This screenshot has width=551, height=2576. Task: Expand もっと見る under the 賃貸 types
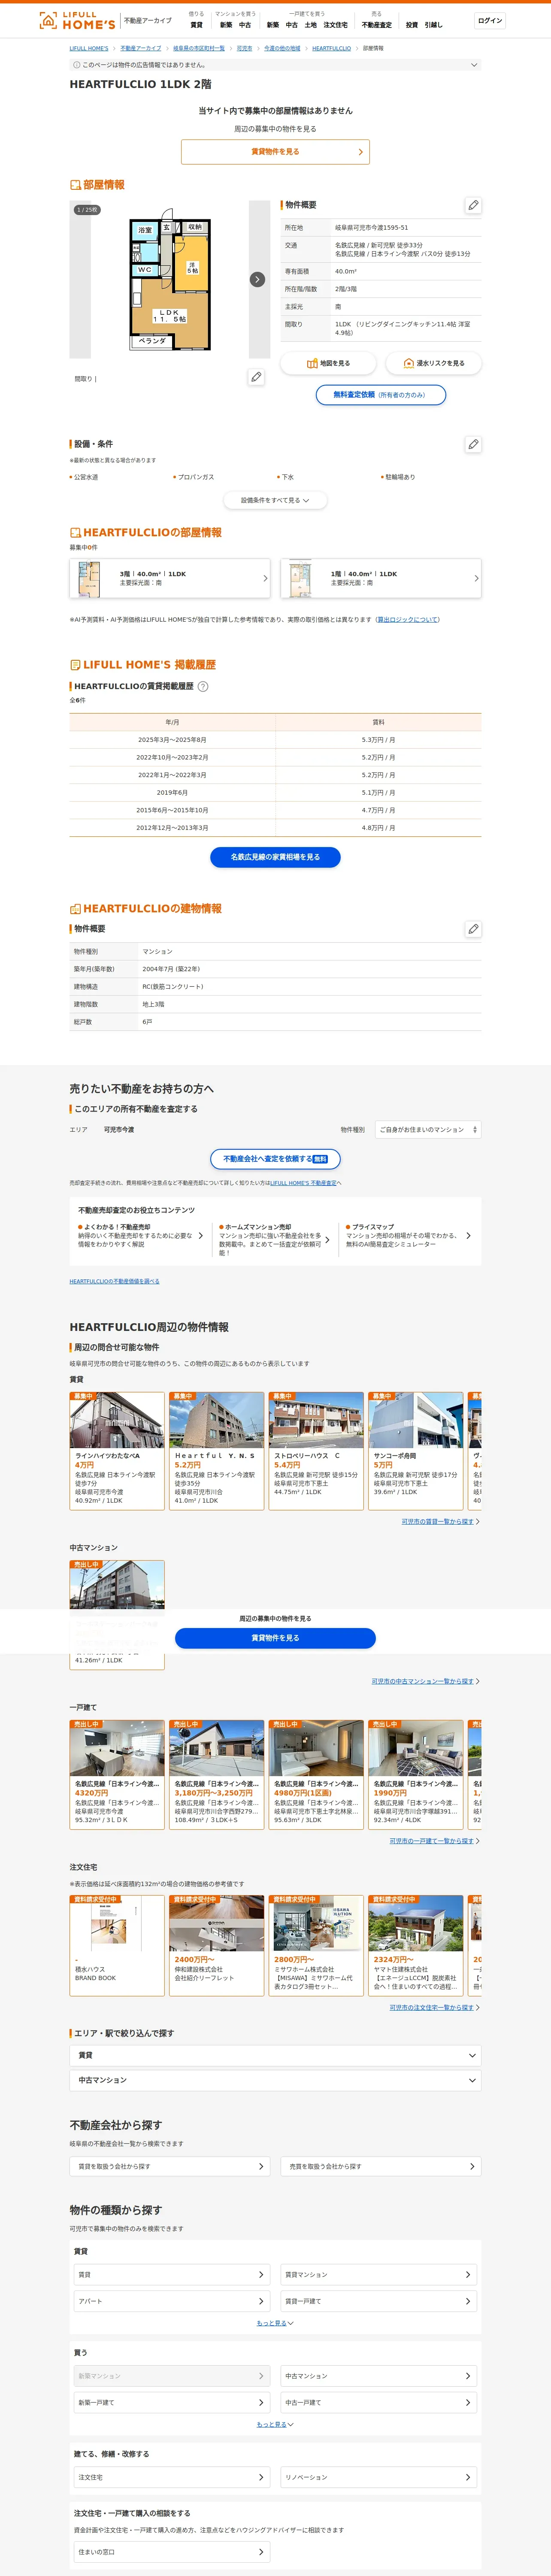(x=275, y=2323)
